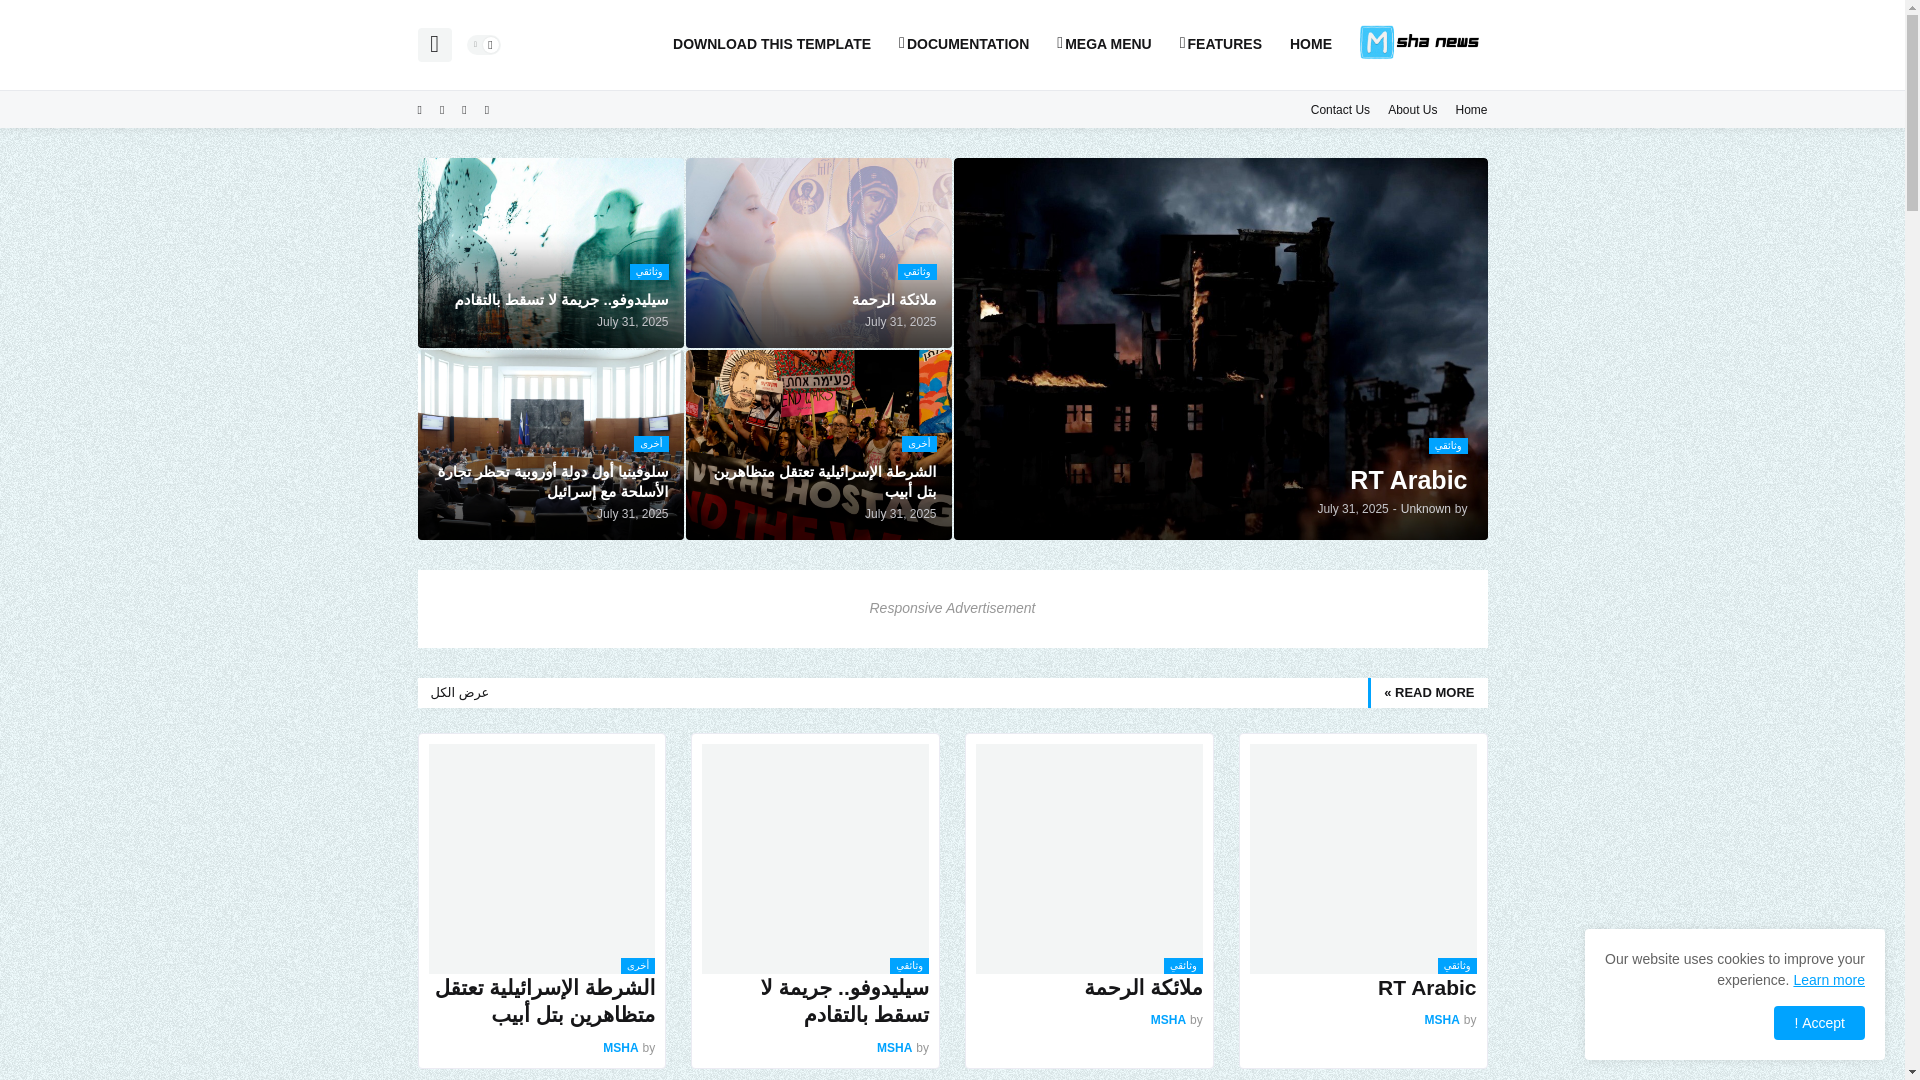Click the أخرى tag on the grid Israeli police card
This screenshot has width=1920, height=1080.
[x=638, y=966]
